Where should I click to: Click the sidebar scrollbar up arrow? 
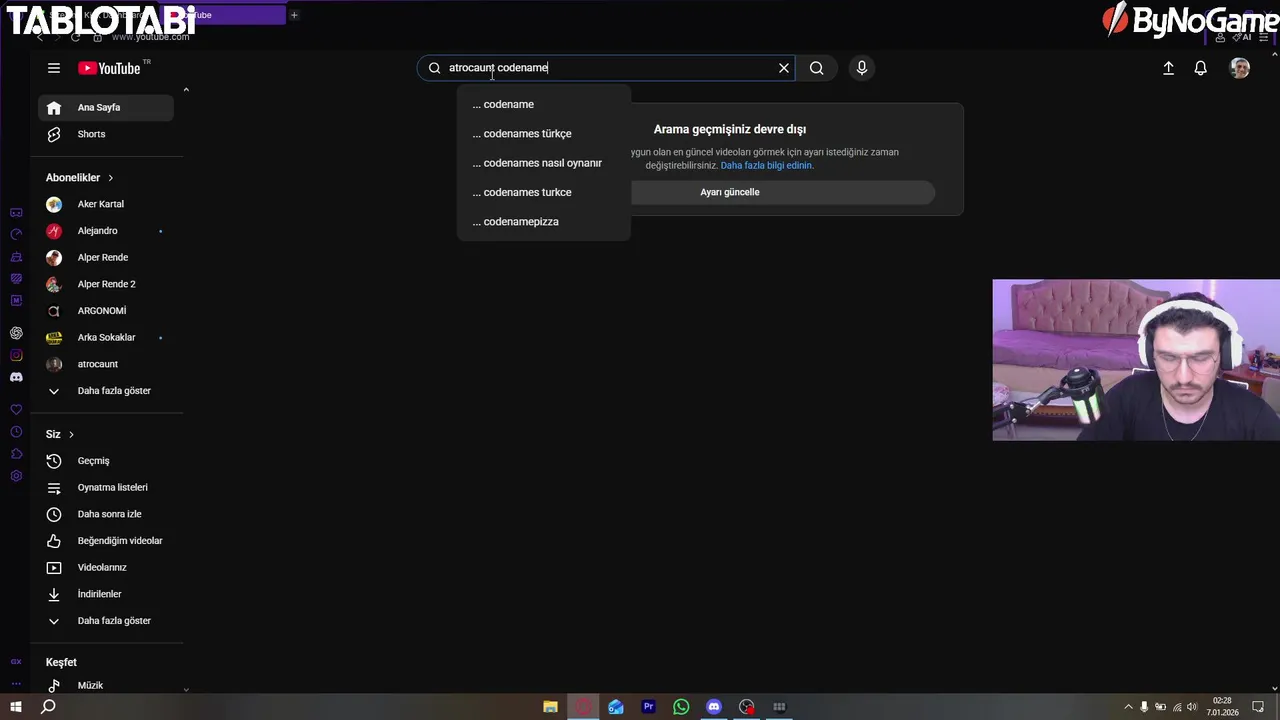186,90
